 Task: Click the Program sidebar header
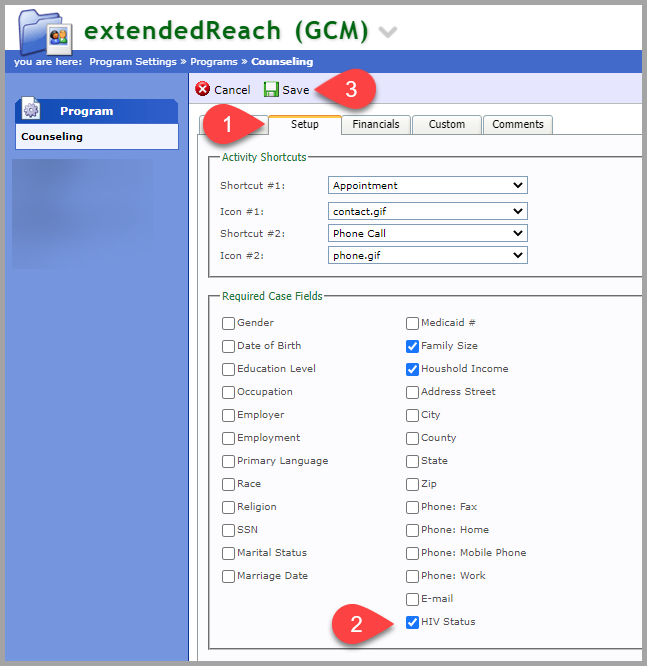click(97, 111)
